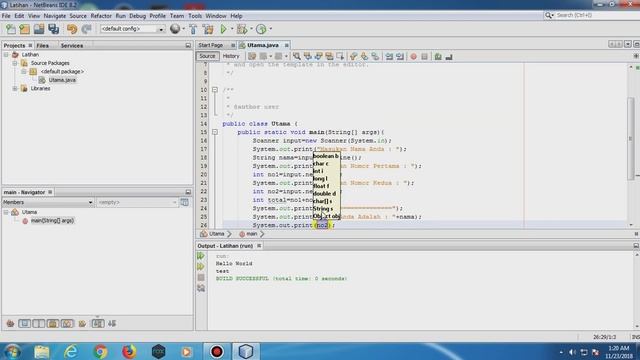640x360 pixels.
Task: Click the Search (Ctrl+I) input field
Action: (x=596, y=15)
